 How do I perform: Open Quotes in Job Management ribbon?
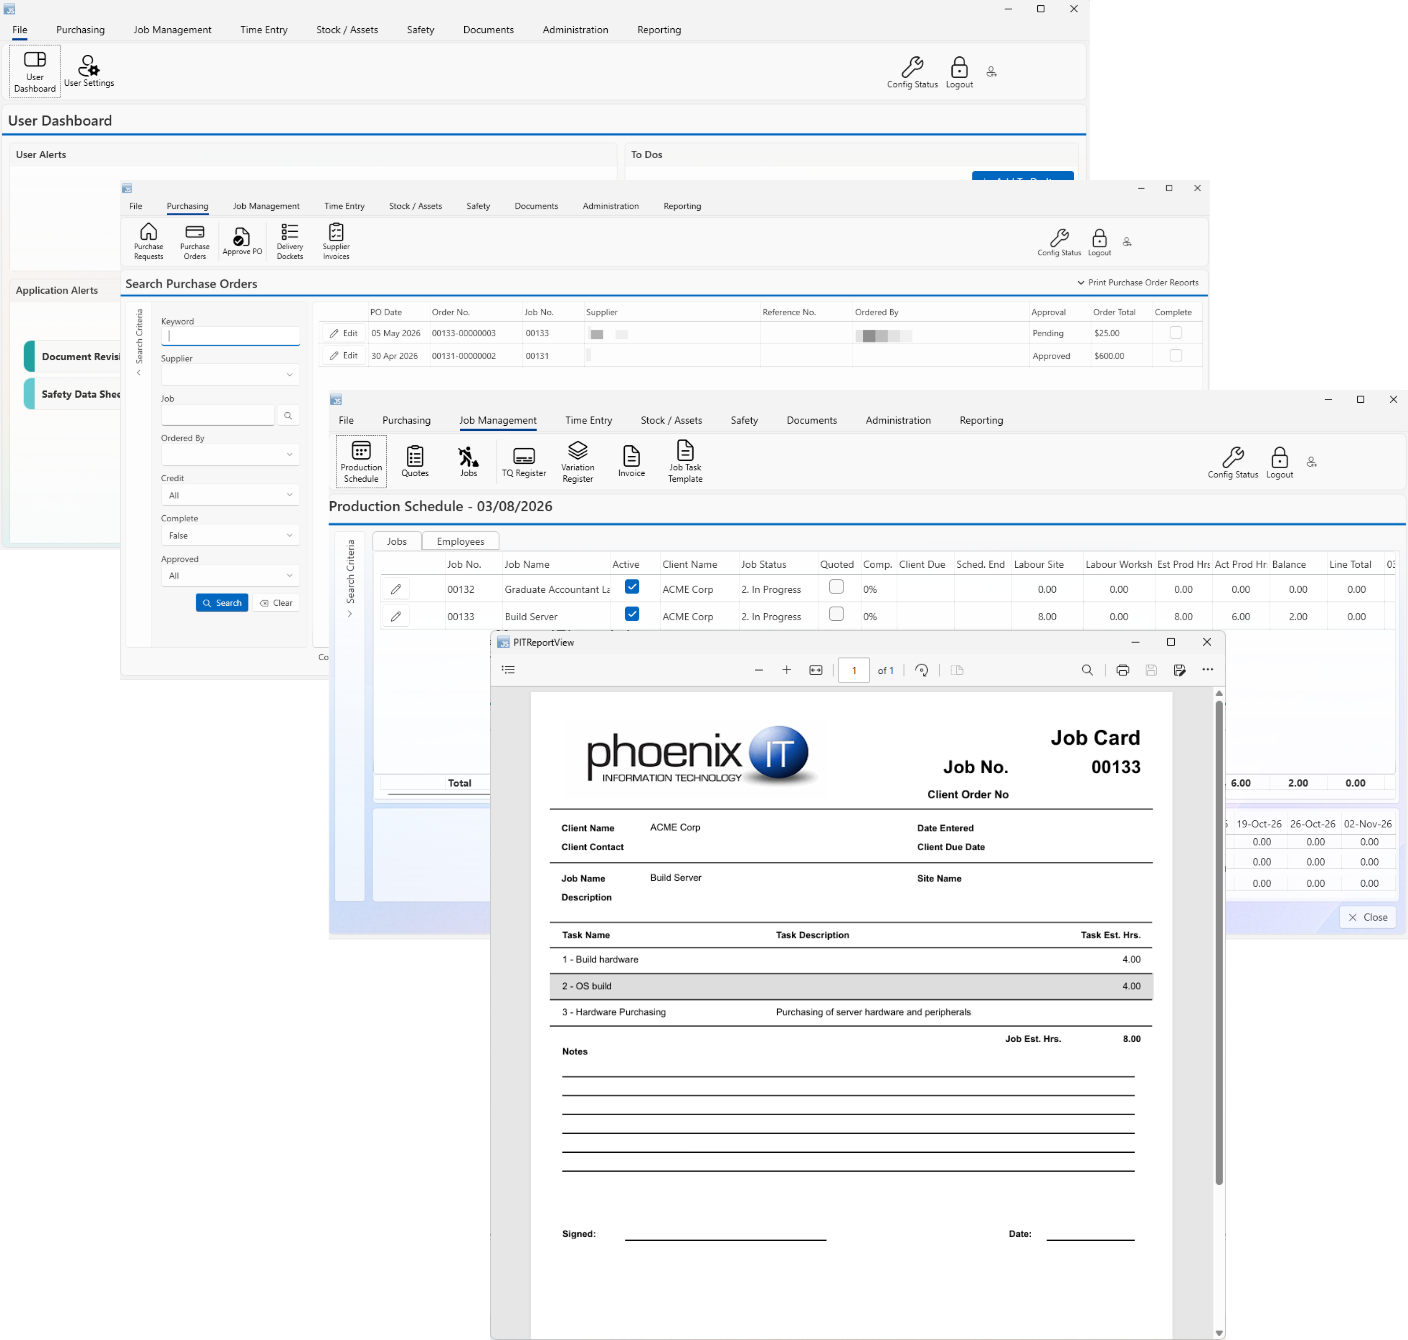415,461
